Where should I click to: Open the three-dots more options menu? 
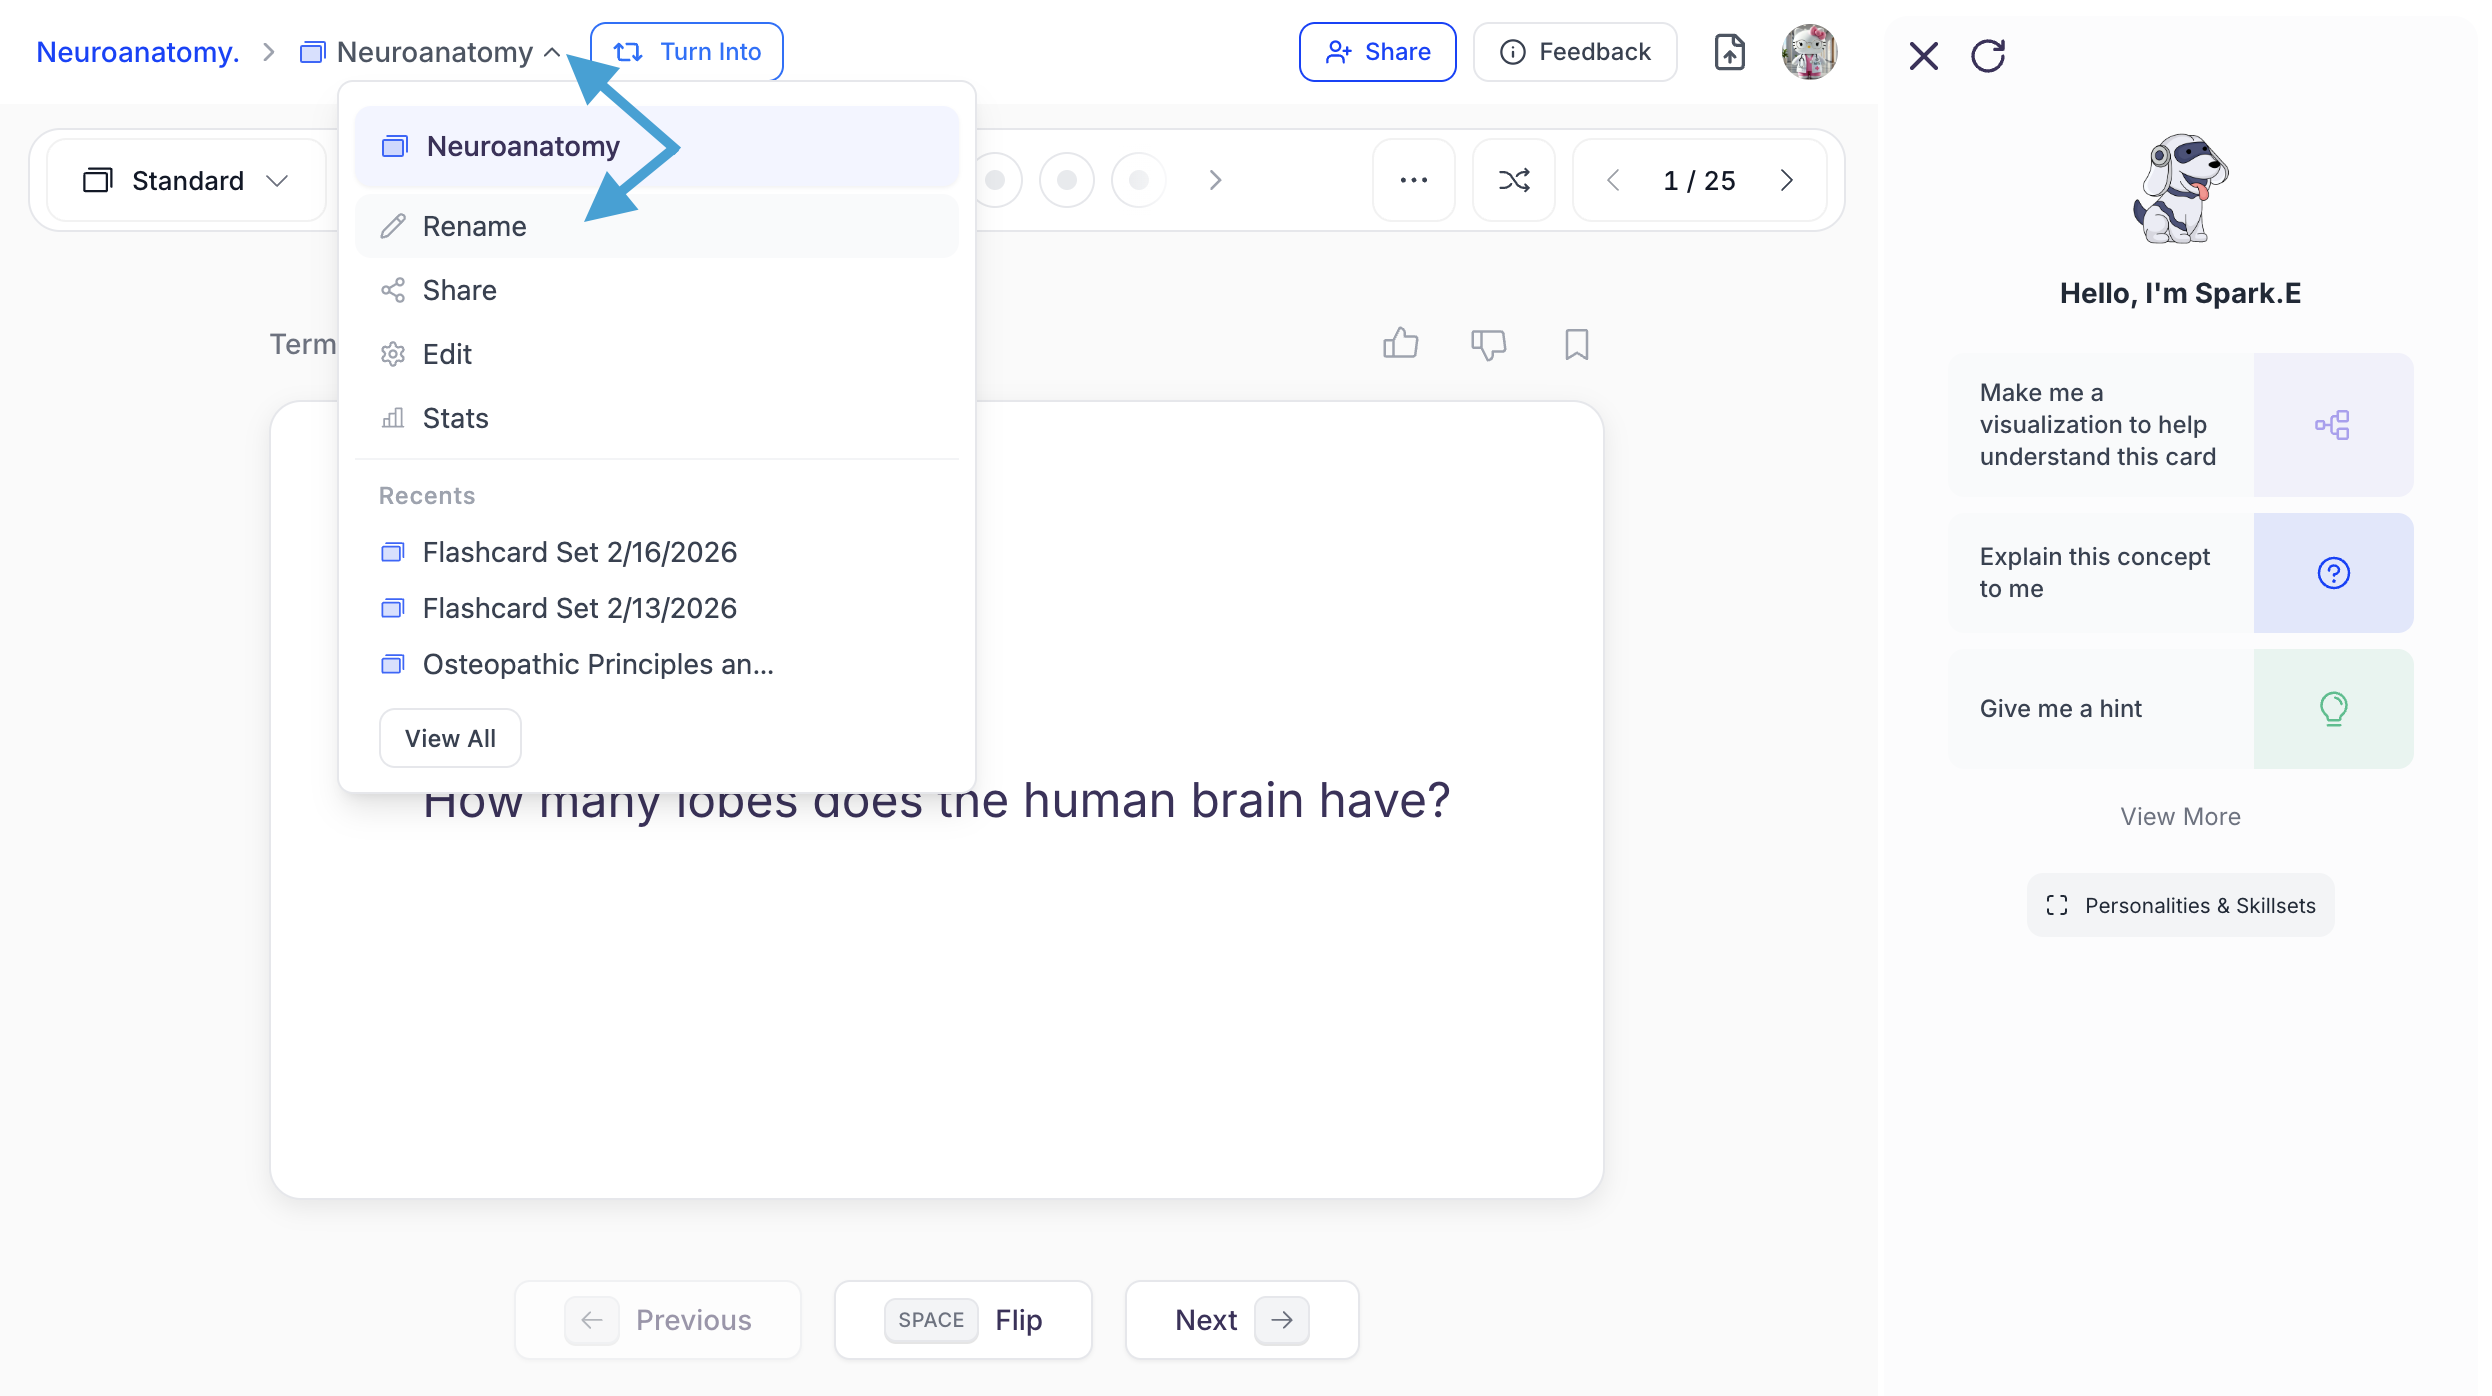coord(1413,180)
